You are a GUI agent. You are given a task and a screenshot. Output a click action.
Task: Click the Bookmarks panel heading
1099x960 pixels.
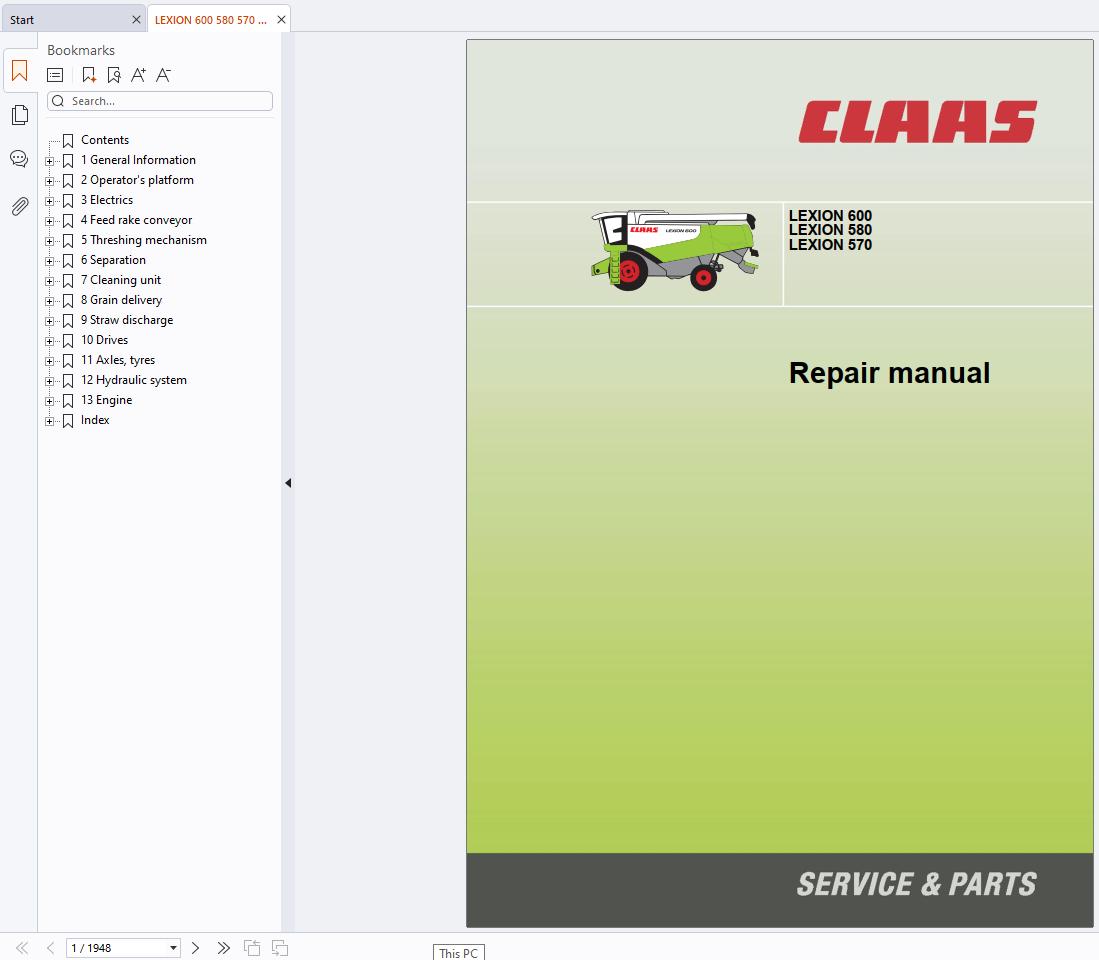[x=81, y=50]
